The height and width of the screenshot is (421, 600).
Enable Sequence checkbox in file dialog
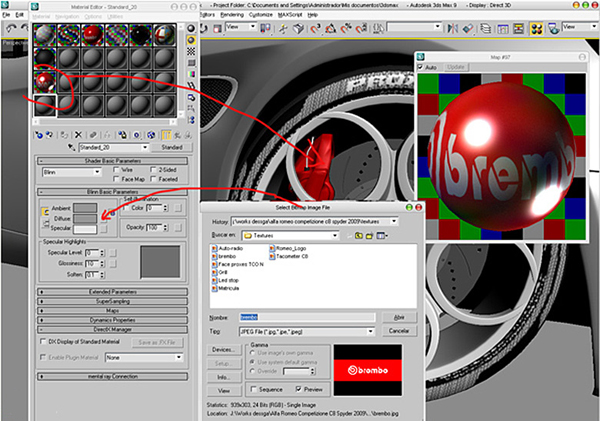[253, 389]
